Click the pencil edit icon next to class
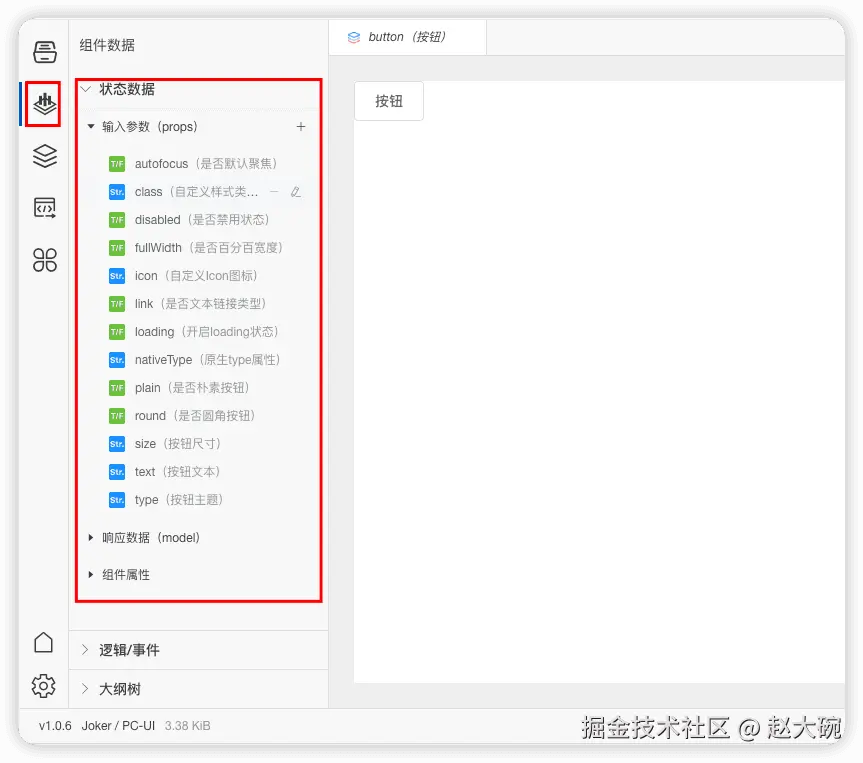The width and height of the screenshot is (863, 763). coord(296,191)
